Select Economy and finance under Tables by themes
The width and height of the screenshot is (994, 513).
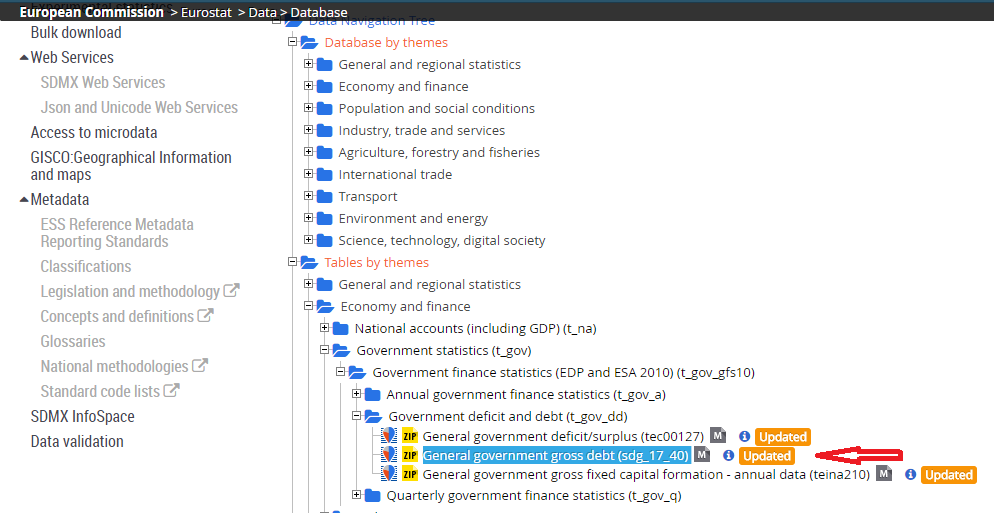click(406, 306)
